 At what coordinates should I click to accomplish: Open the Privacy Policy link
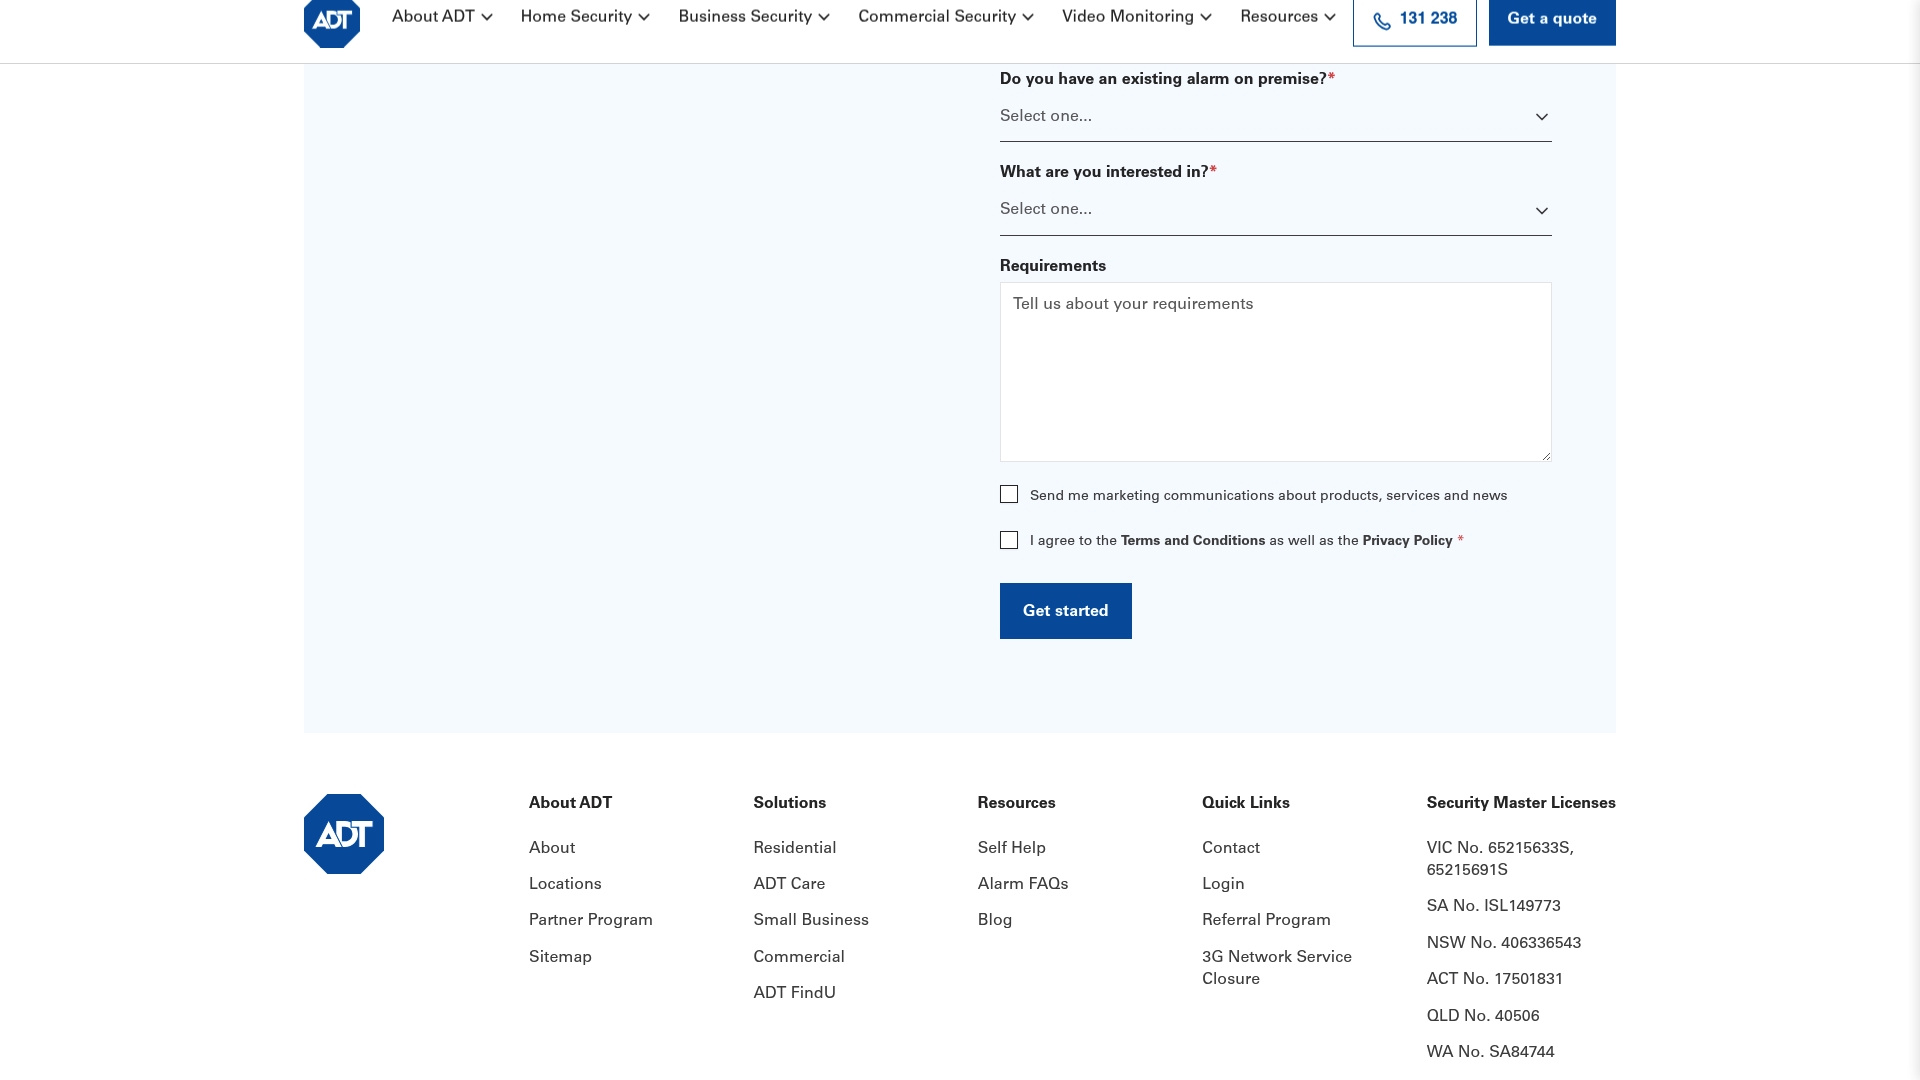[x=1407, y=541]
